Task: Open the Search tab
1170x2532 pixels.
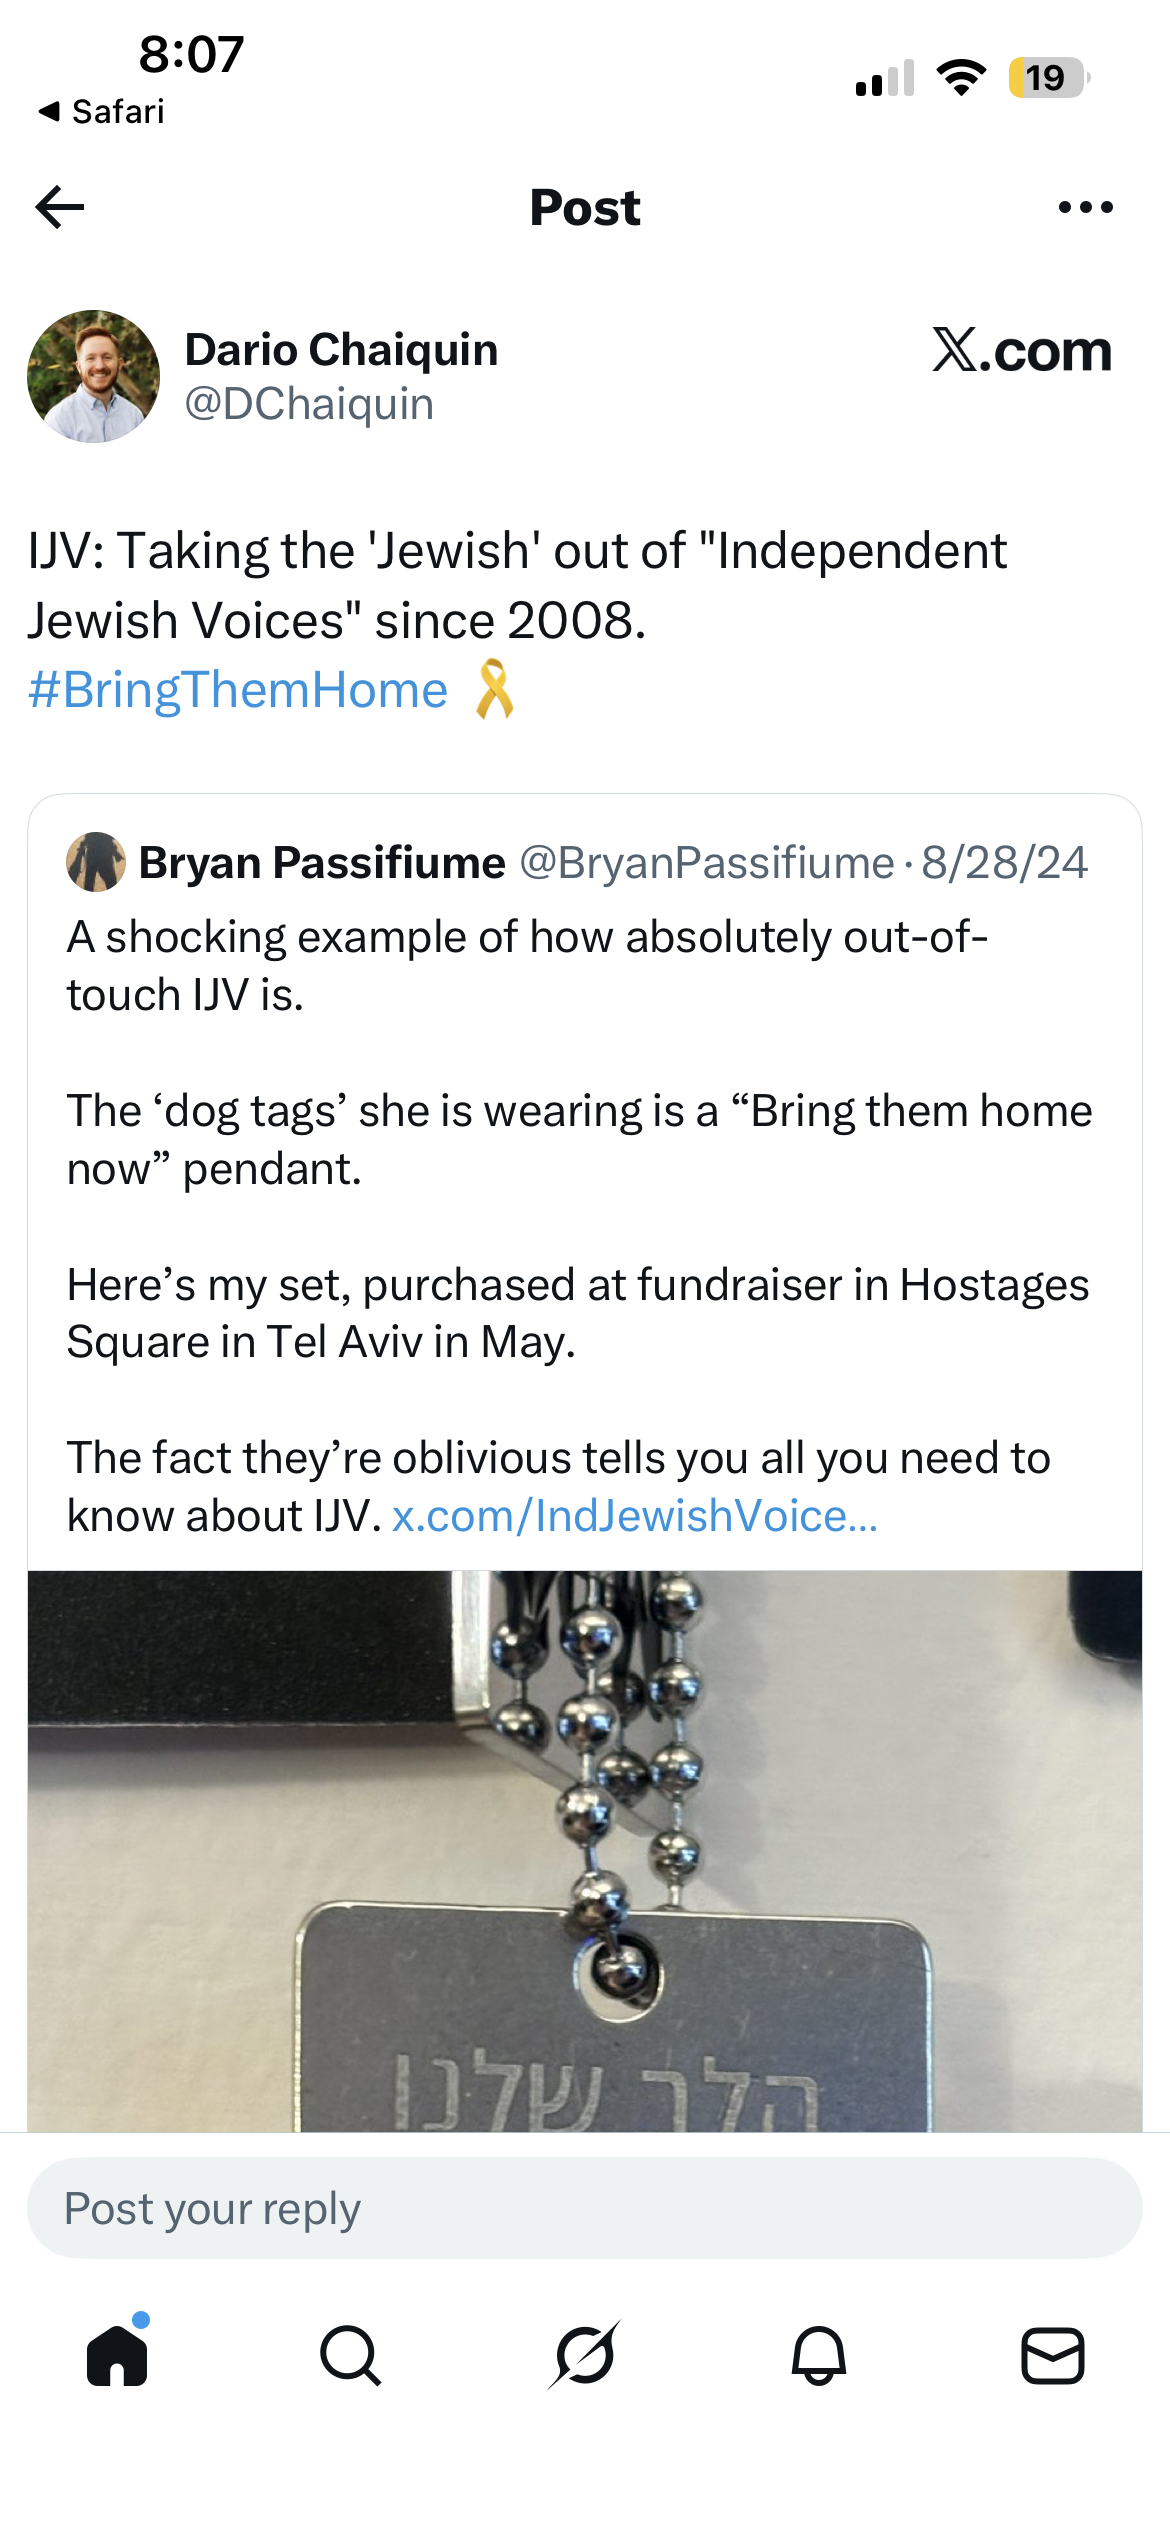Action: (351, 2355)
